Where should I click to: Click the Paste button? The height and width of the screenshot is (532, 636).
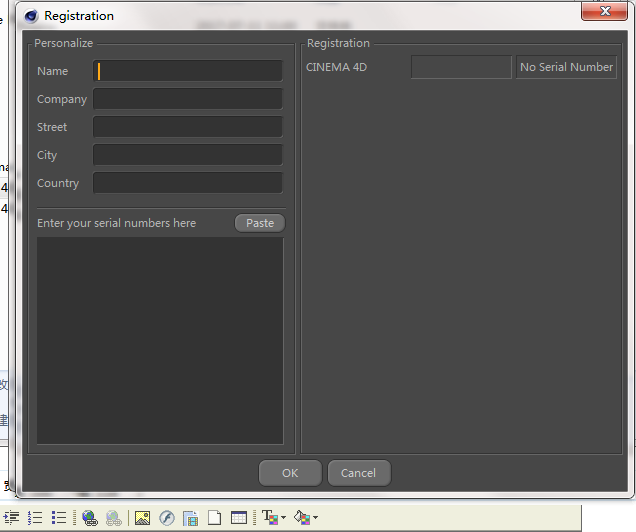pyautogui.click(x=260, y=223)
